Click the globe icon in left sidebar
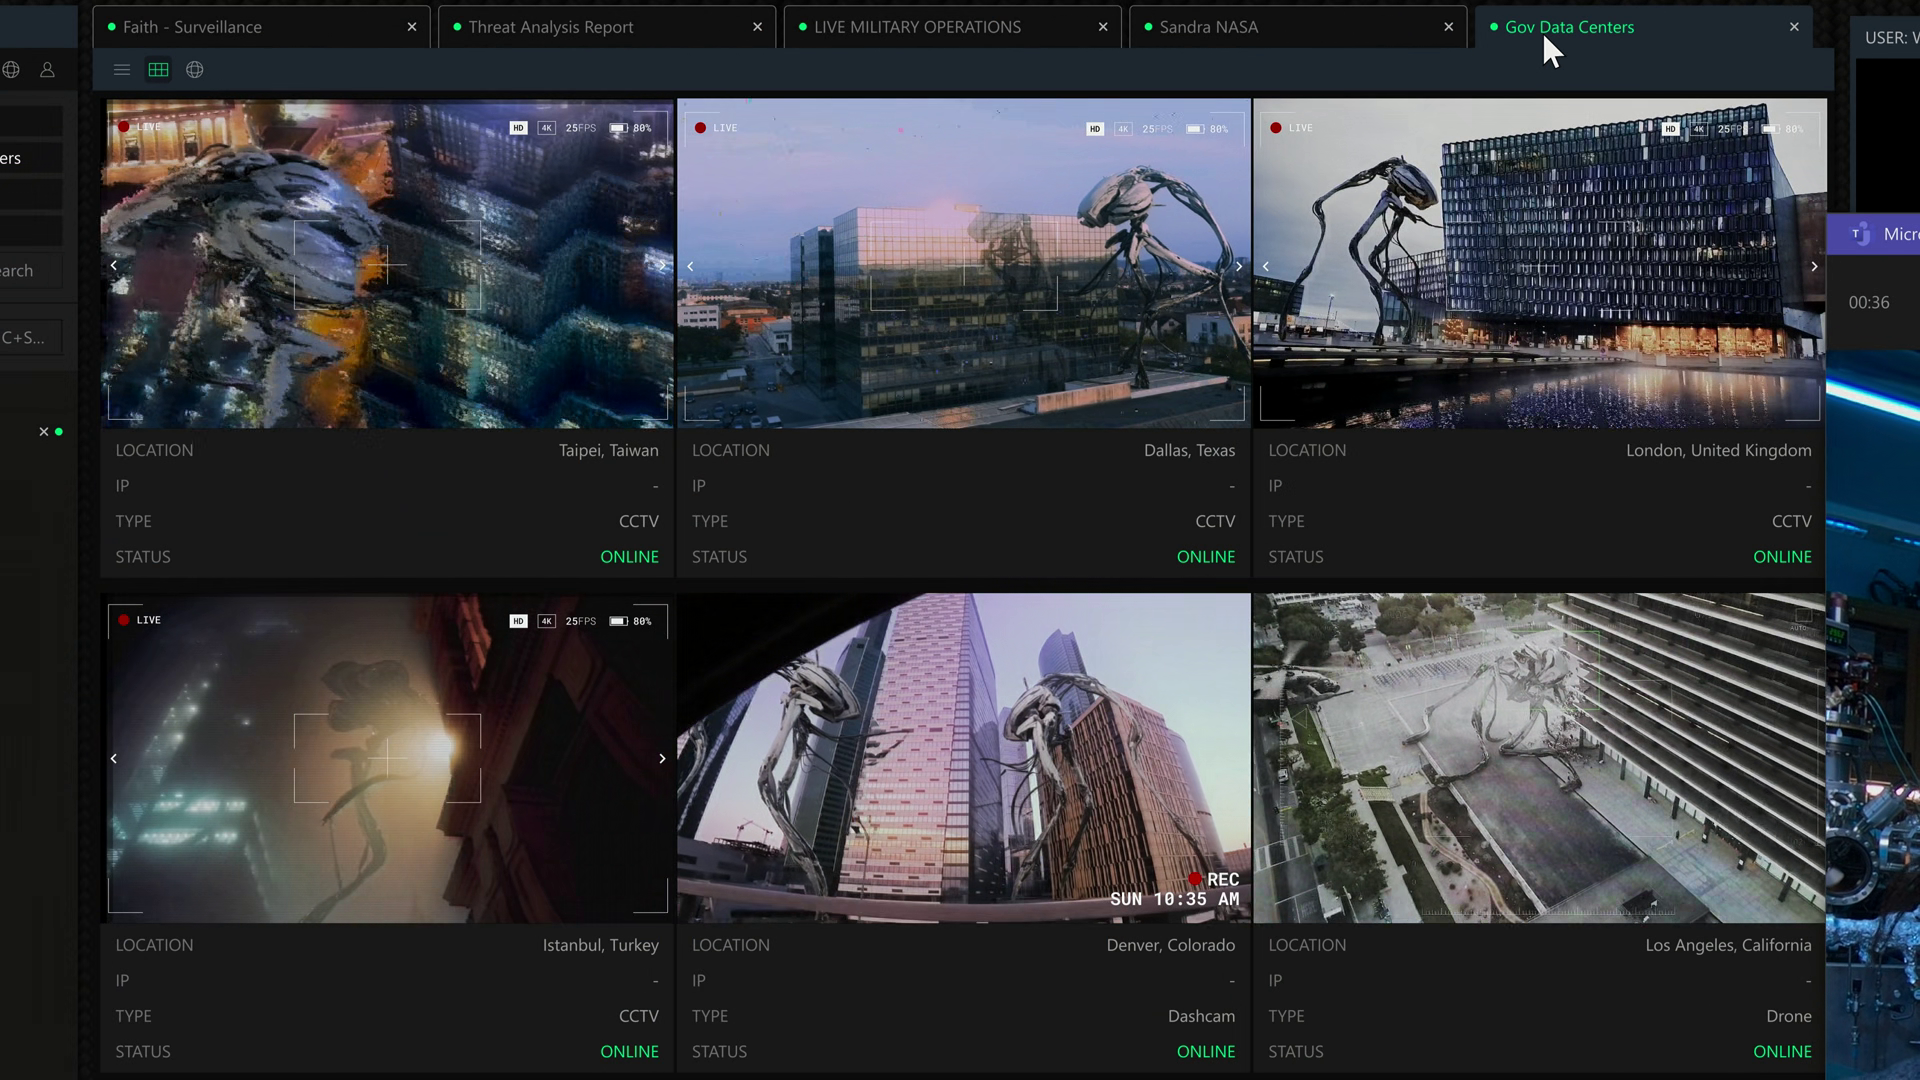The width and height of the screenshot is (1920, 1080). tap(11, 70)
